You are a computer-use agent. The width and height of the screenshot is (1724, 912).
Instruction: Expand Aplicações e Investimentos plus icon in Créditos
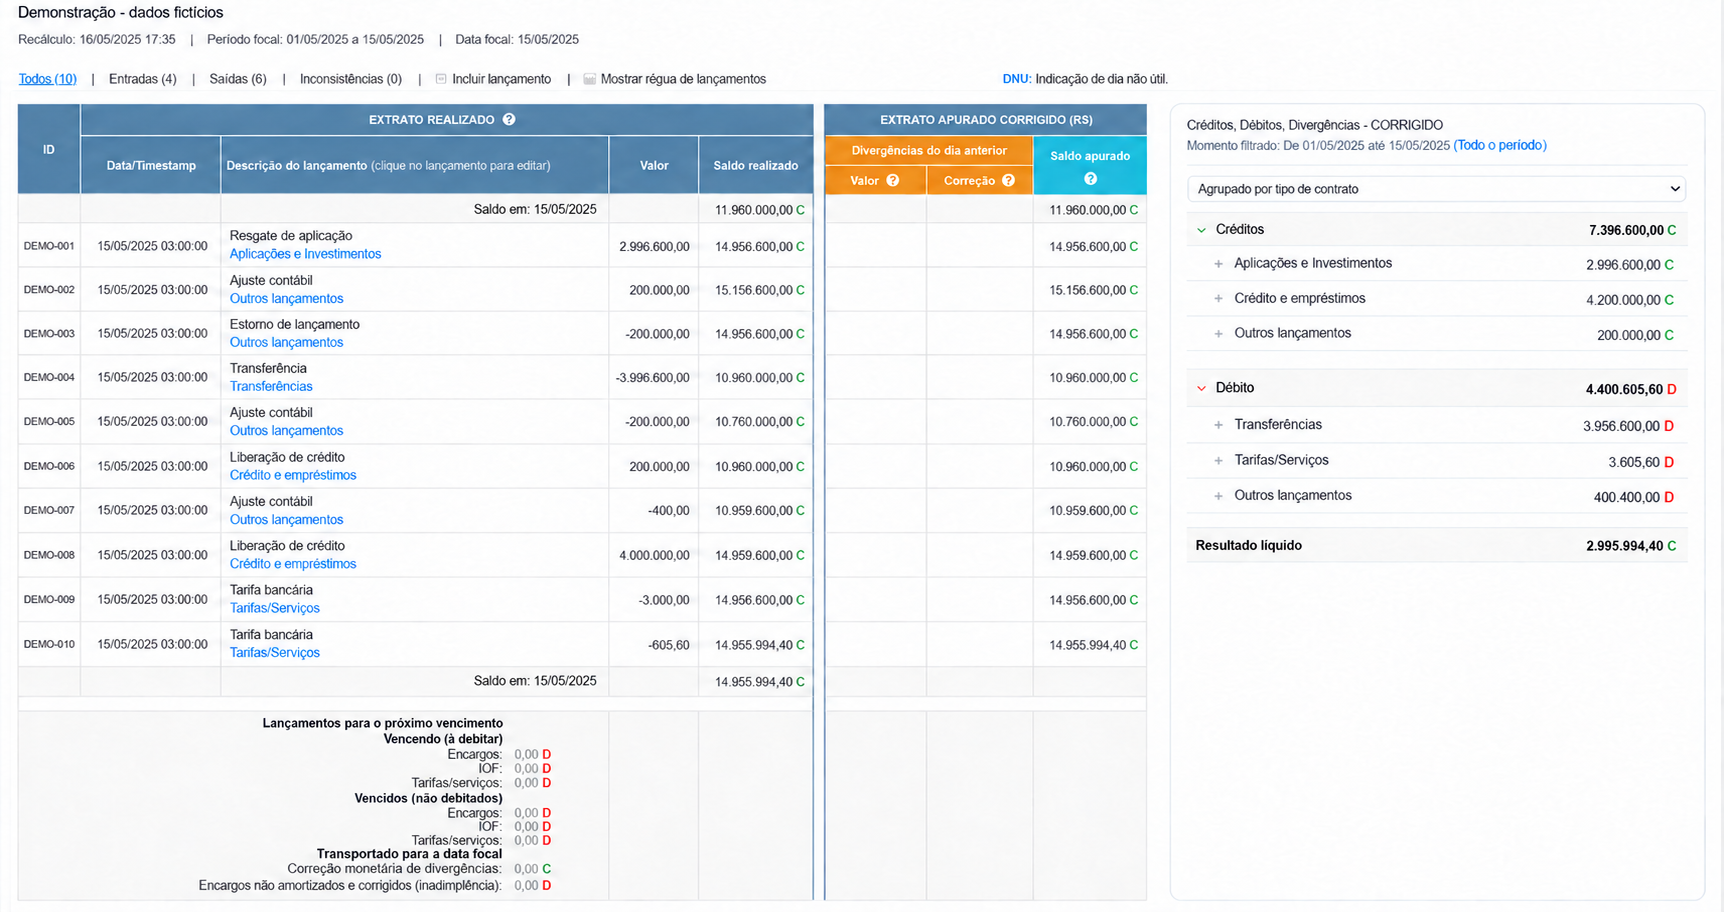point(1218,264)
